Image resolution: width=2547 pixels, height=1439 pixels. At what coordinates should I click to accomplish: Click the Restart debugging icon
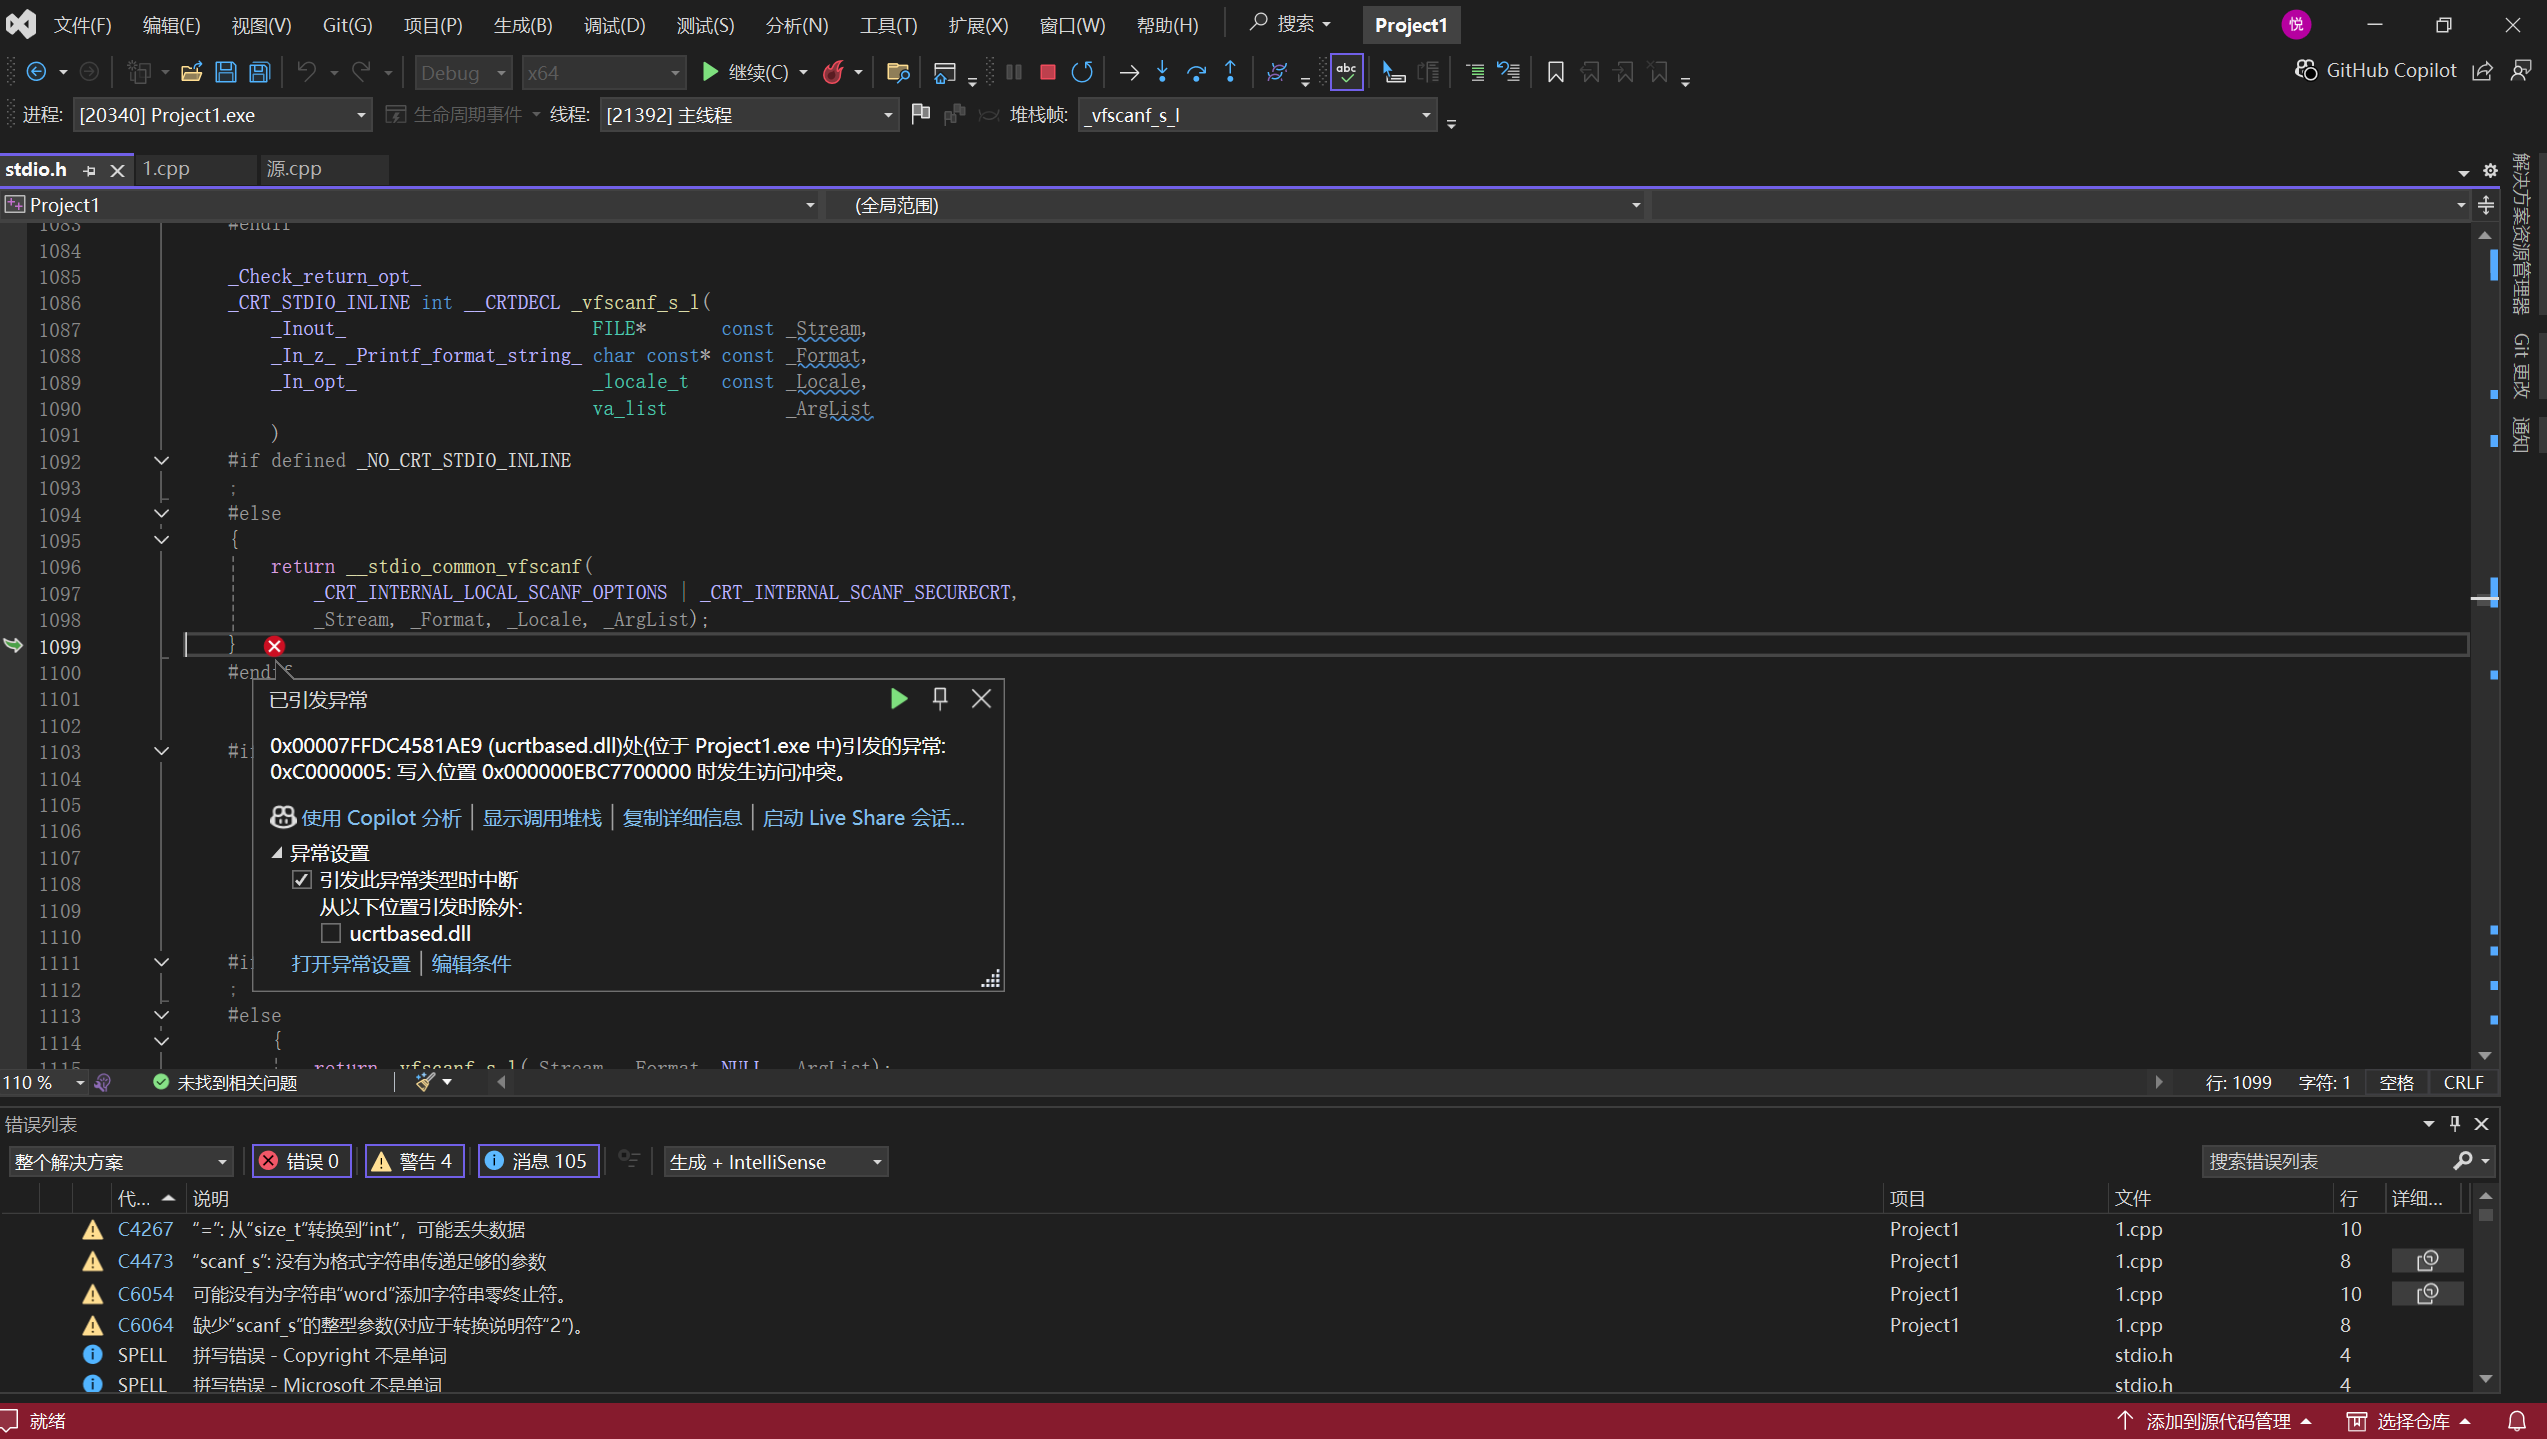[x=1082, y=72]
